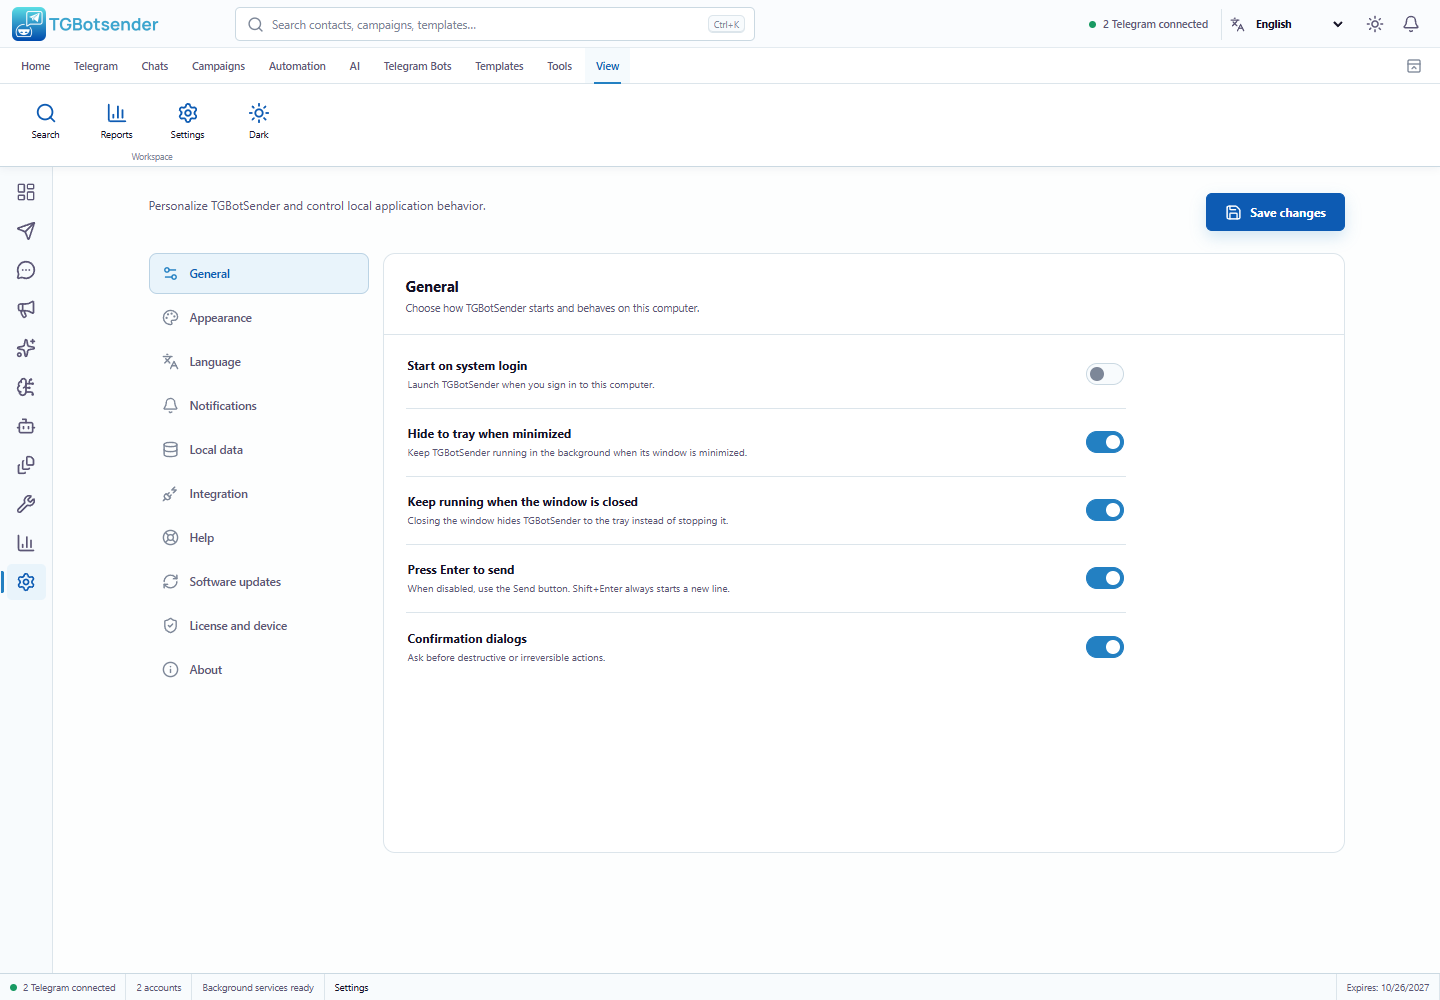Open License and device section
This screenshot has width=1440, height=1000.
(259, 626)
